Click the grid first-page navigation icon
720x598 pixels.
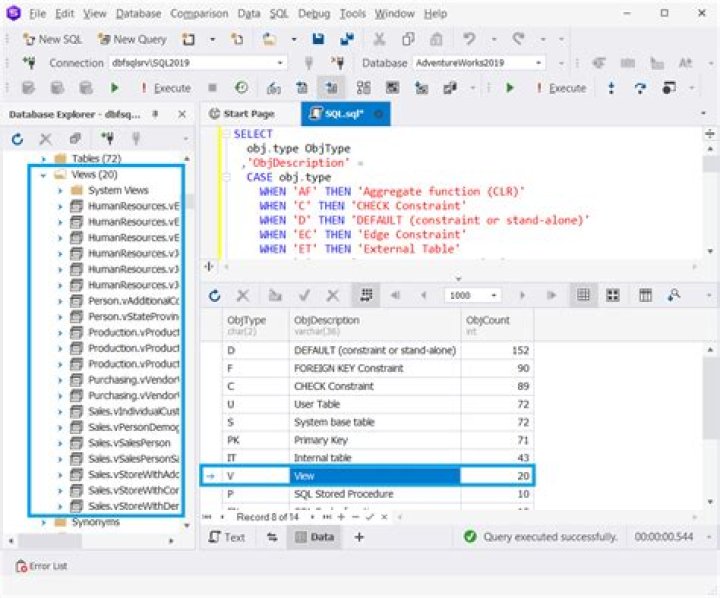coord(395,295)
